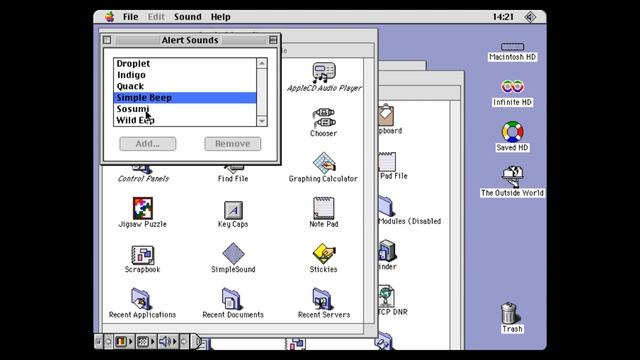
Task: Open the application switcher icon in menu bar
Action: click(530, 17)
